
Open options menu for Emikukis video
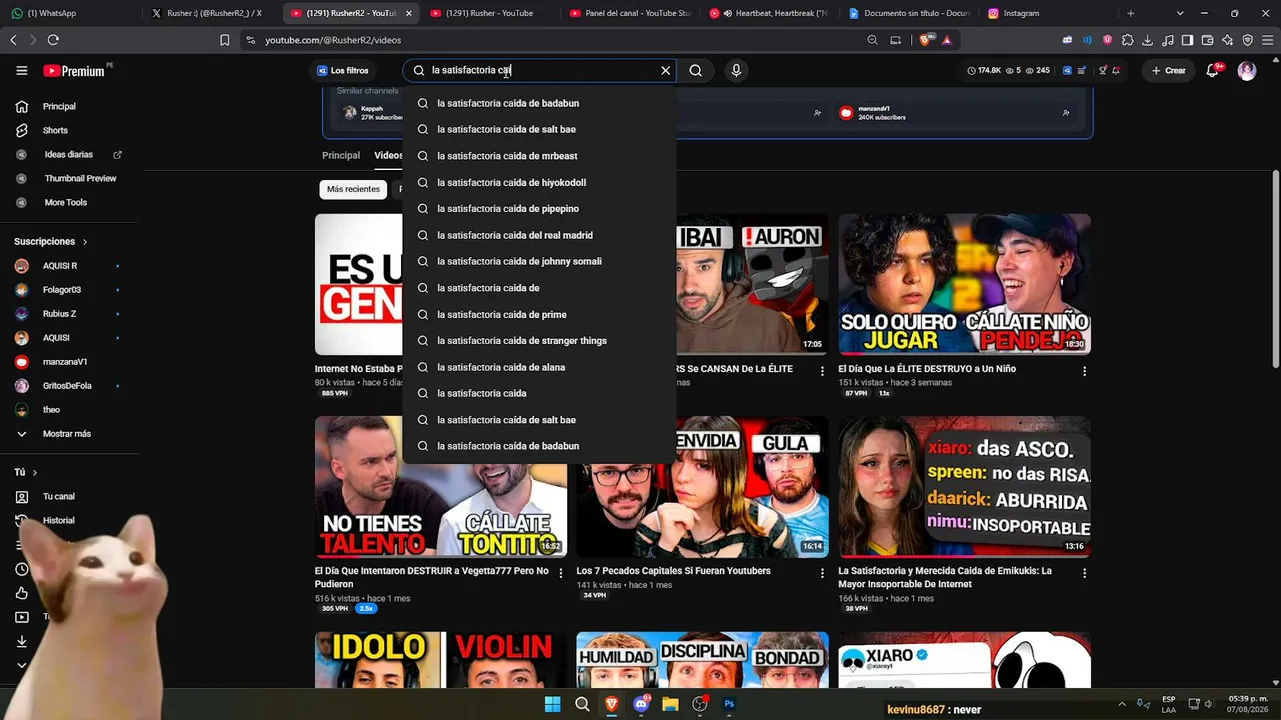click(x=1084, y=573)
